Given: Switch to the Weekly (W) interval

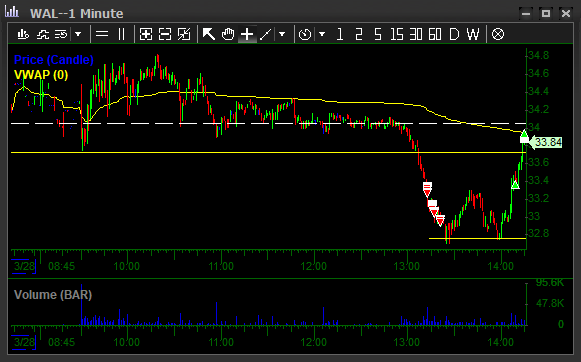Looking at the screenshot, I should 473,34.
